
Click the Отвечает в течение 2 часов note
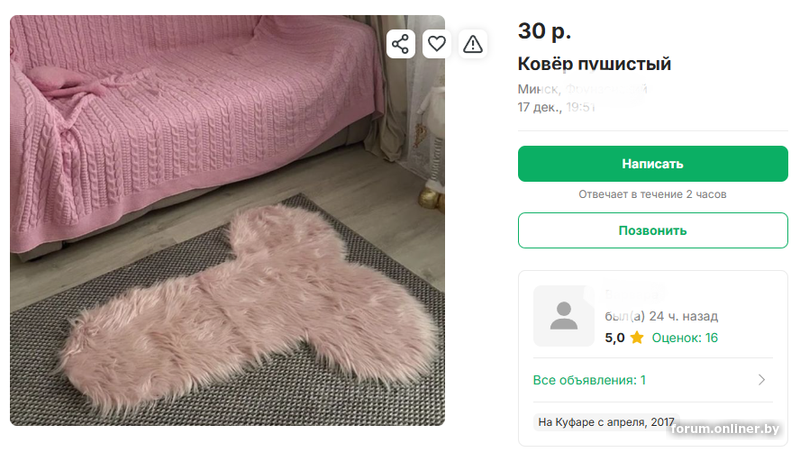click(x=652, y=194)
